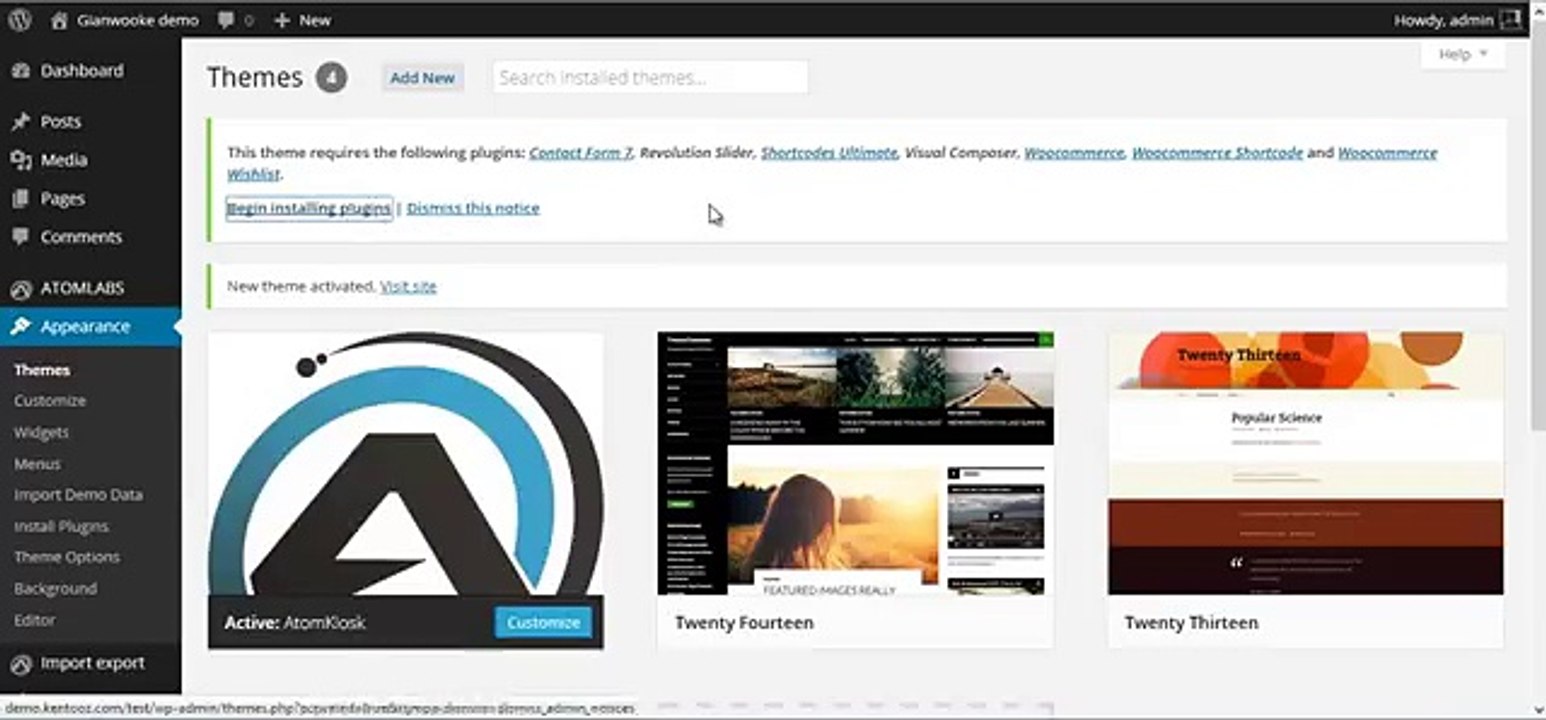This screenshot has width=1546, height=720.
Task: Click Begin installing plugins link
Action: tap(309, 208)
